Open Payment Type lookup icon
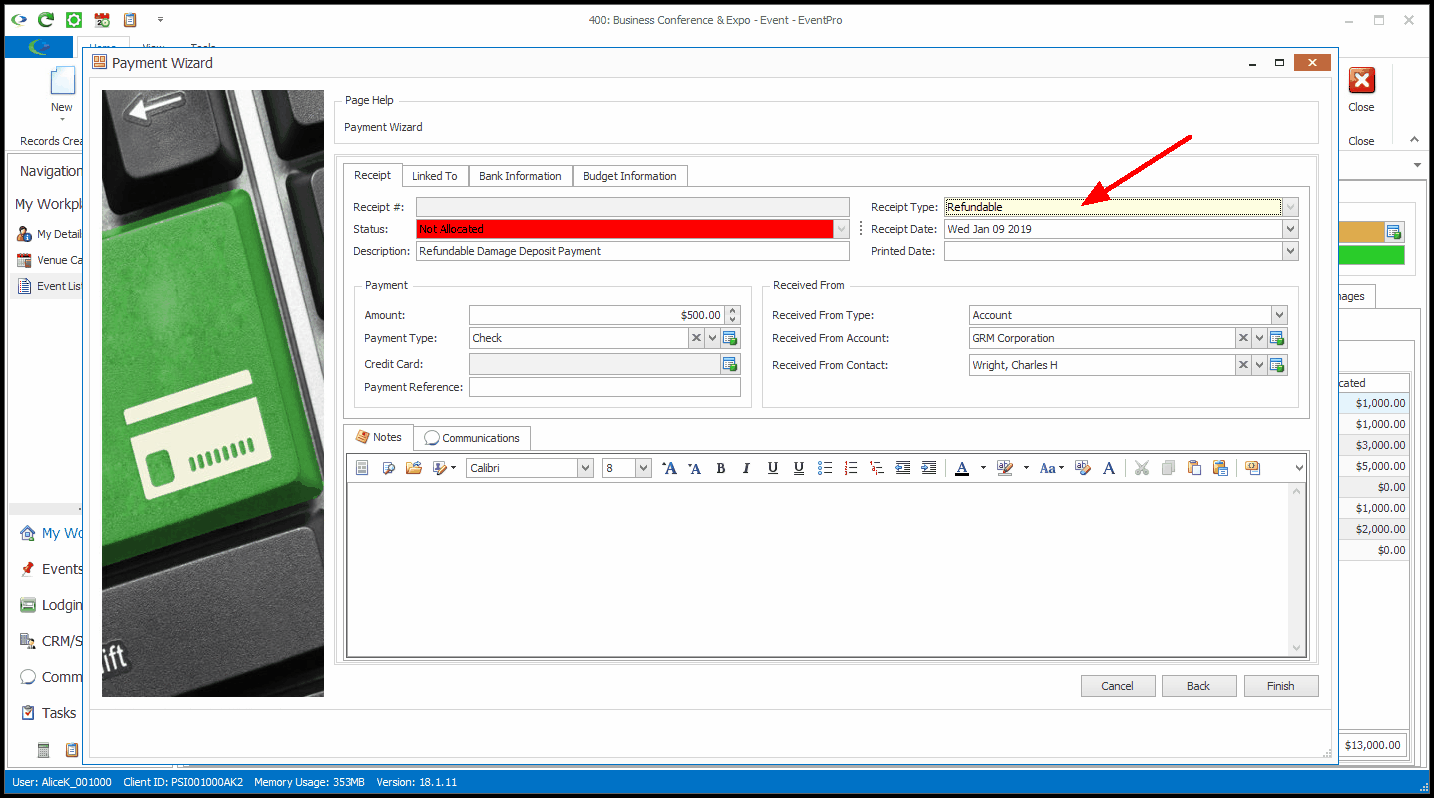The image size is (1434, 798). point(730,338)
